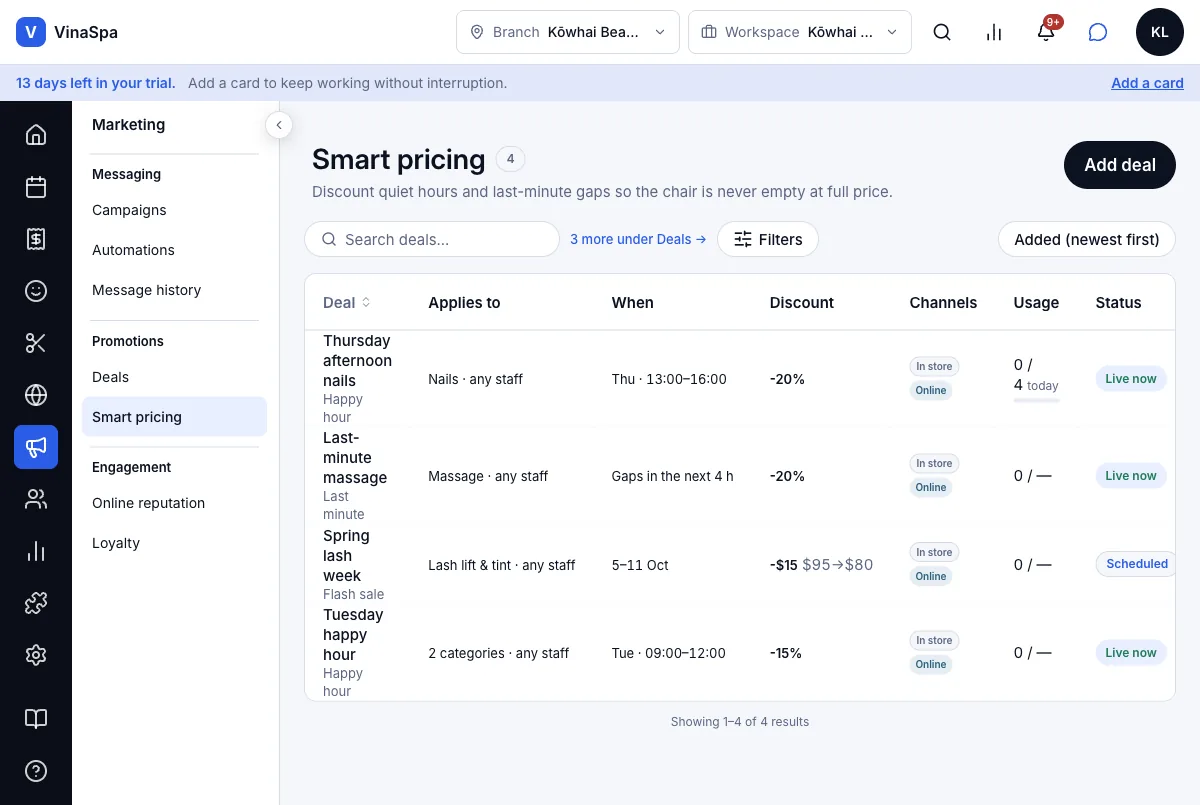Click Live now badge for Last-minute massage
Viewport: 1200px width, 805px height.
(1131, 476)
